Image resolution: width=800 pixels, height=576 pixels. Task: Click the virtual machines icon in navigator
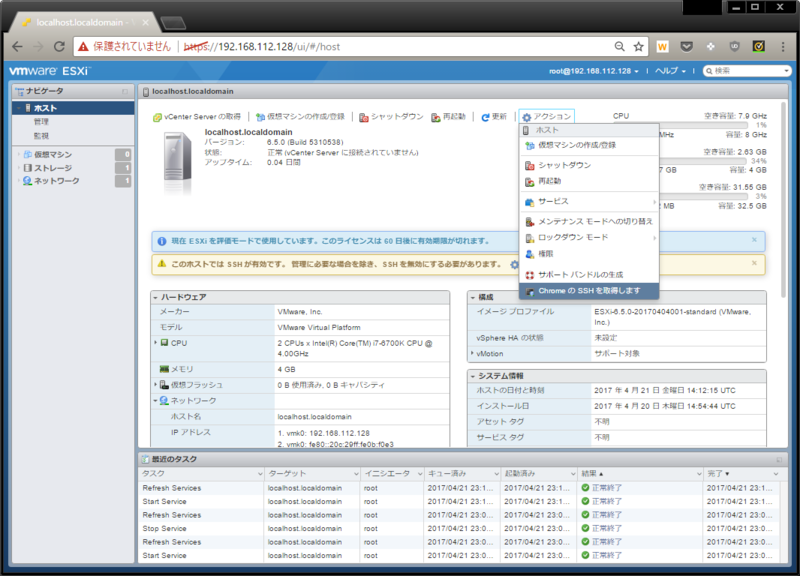28,154
